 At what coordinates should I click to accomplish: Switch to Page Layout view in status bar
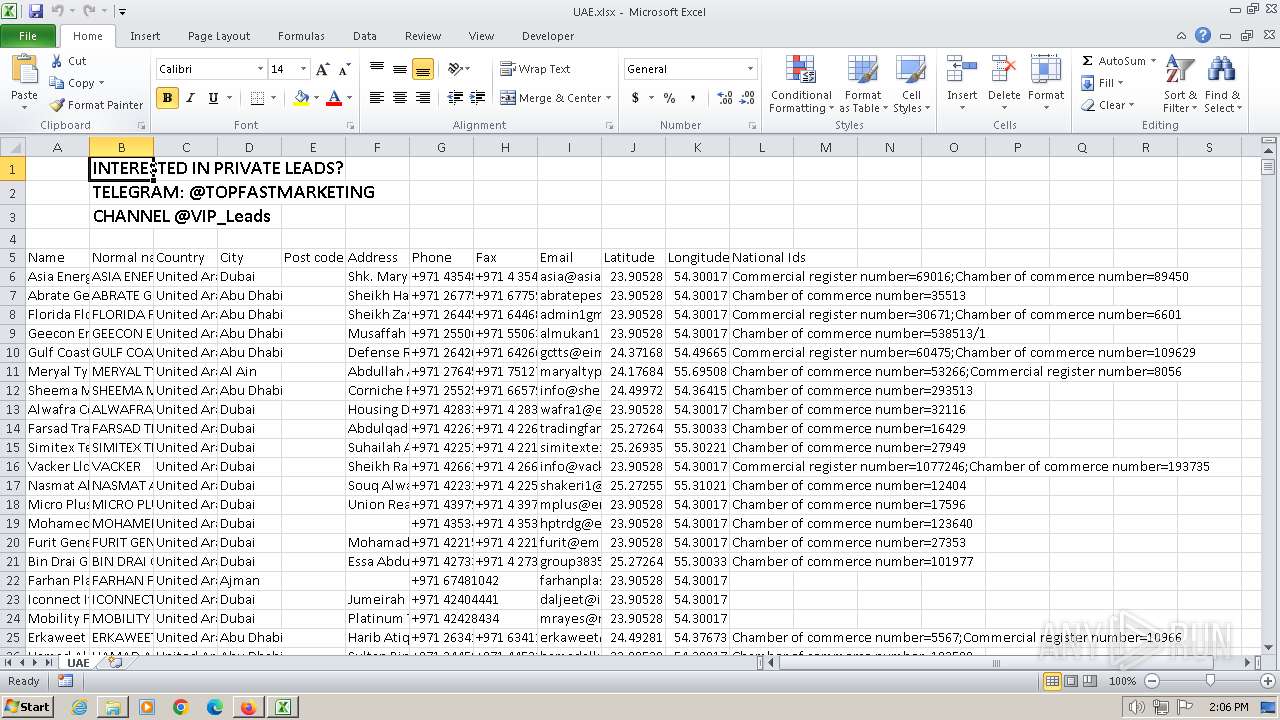(x=1072, y=681)
